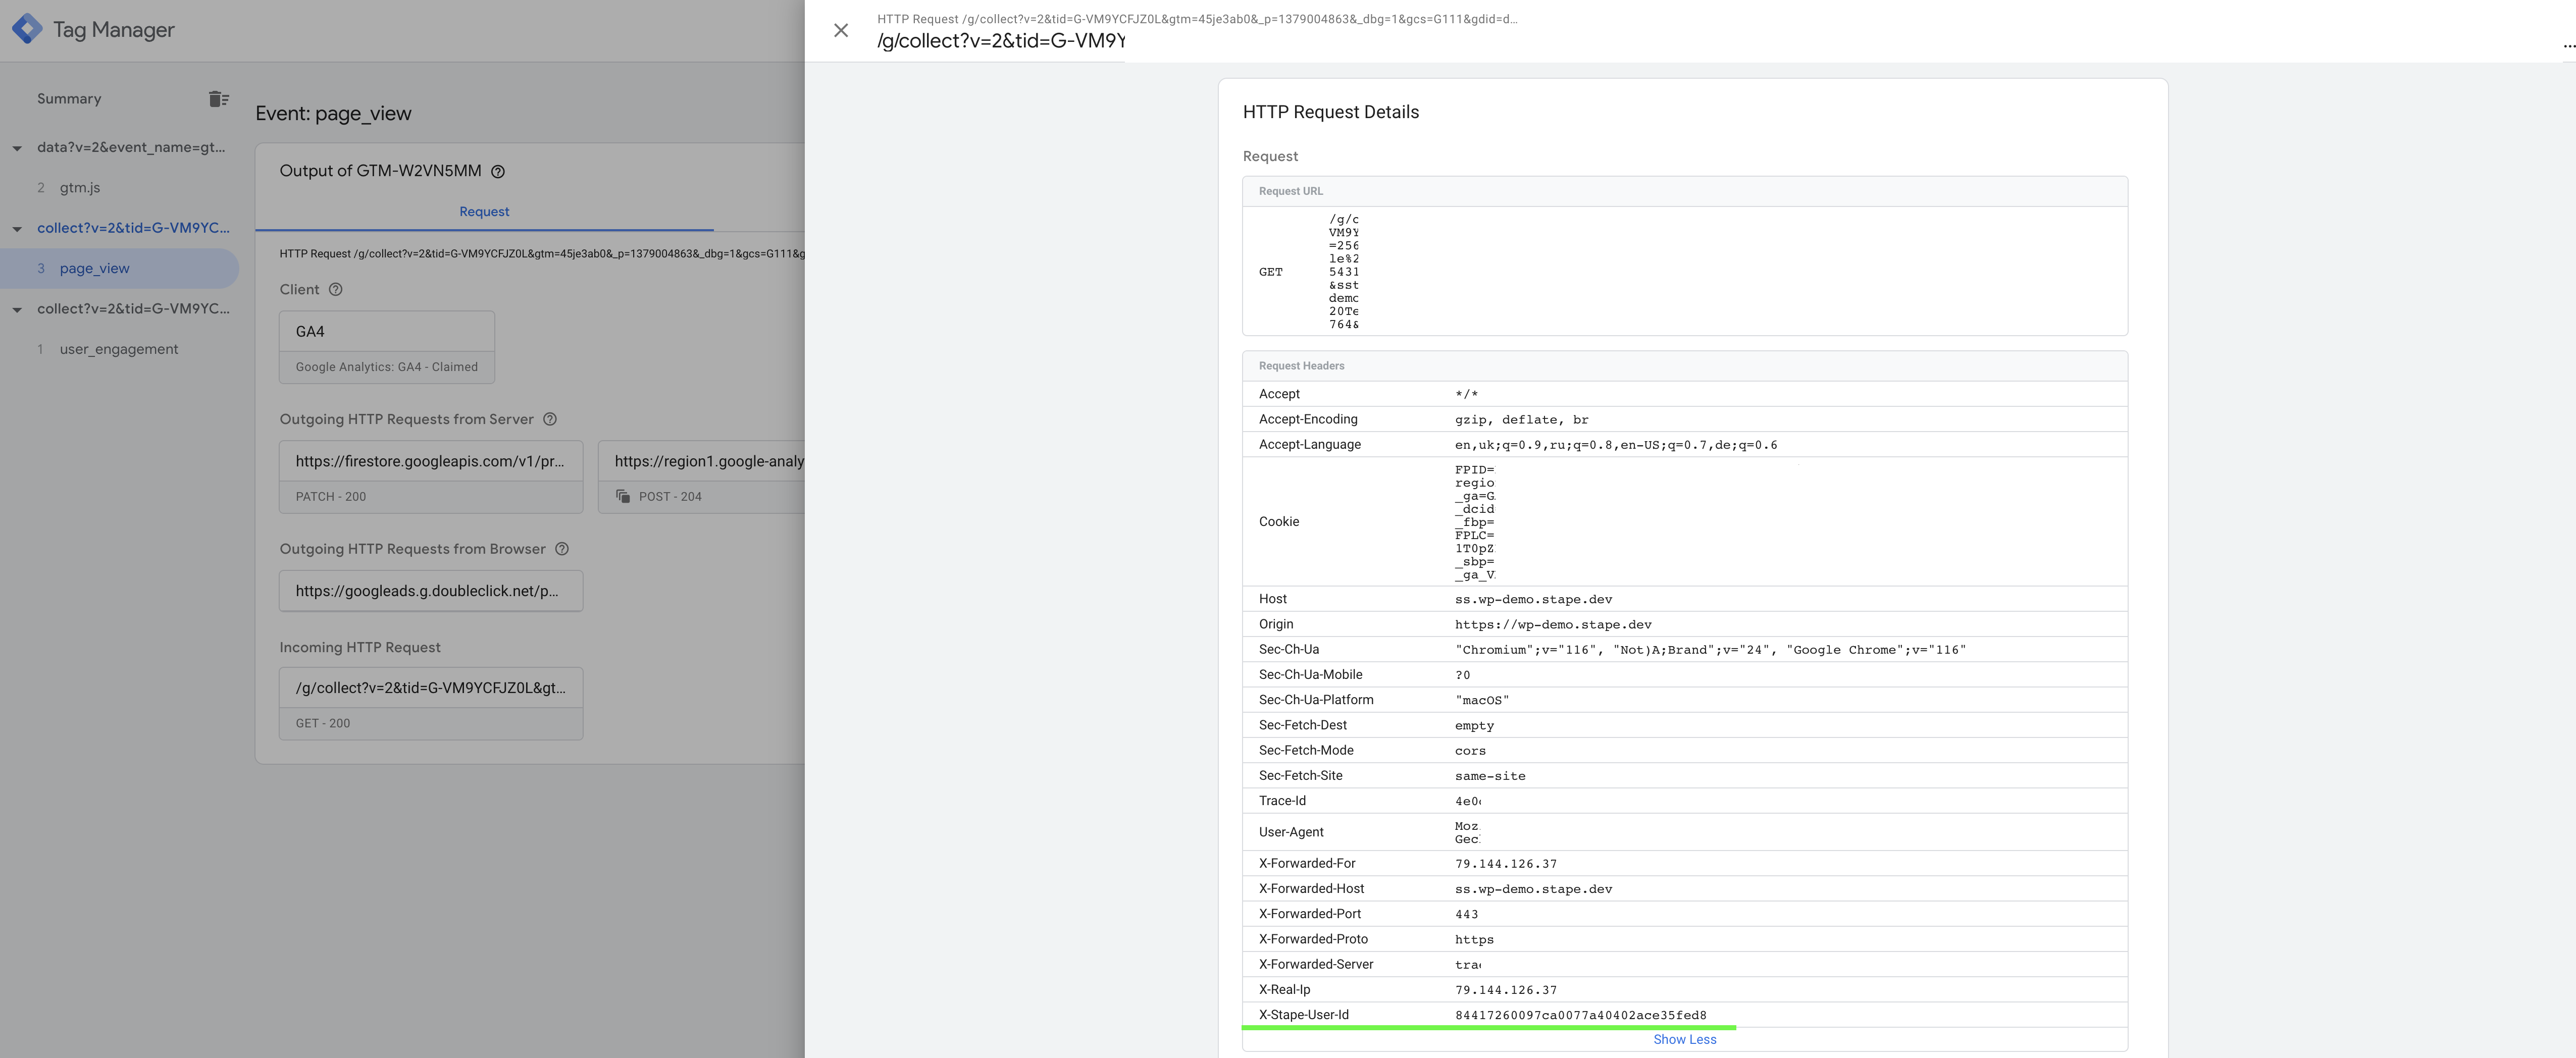Click the X-Forwarded-Proto value https
The image size is (2576, 1058).
point(1474,940)
